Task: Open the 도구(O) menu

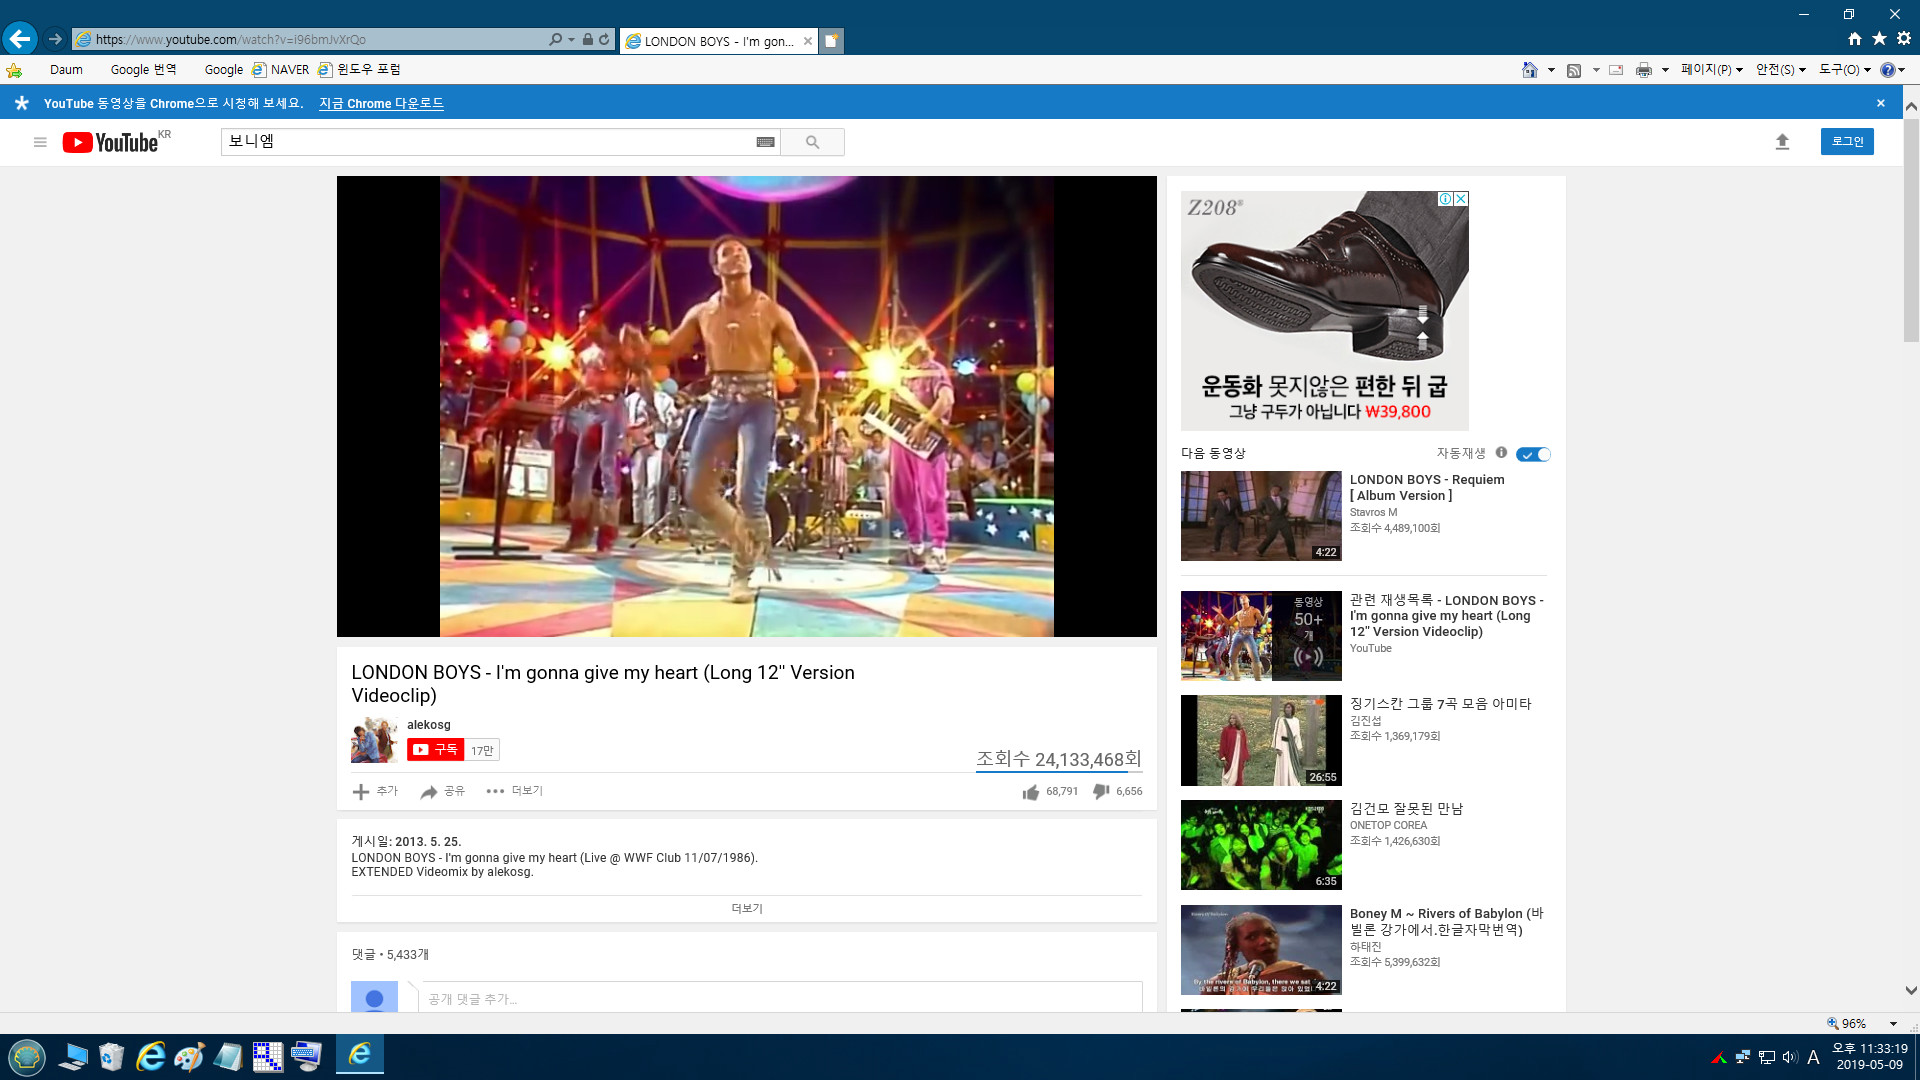Action: pyautogui.click(x=1844, y=70)
